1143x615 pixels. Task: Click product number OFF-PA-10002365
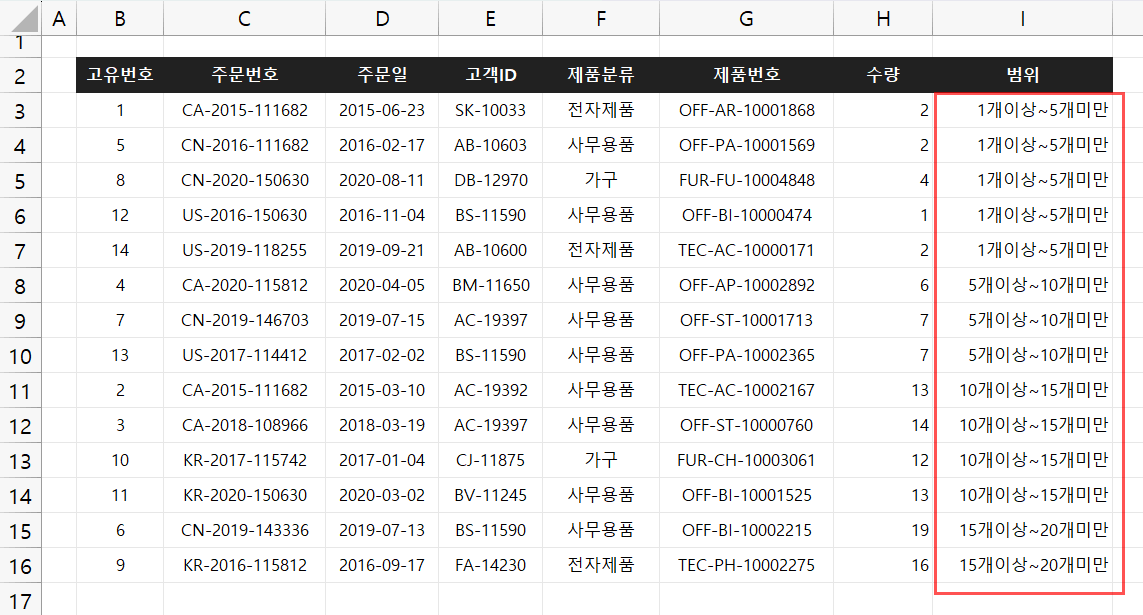[x=746, y=356]
